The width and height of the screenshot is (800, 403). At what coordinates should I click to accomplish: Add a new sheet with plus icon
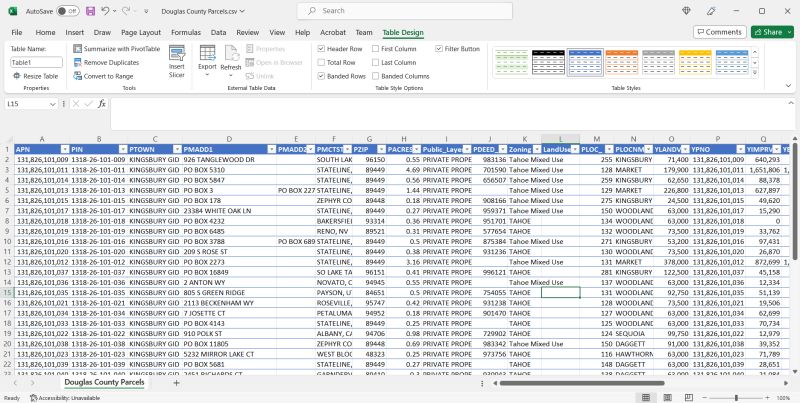point(176,383)
